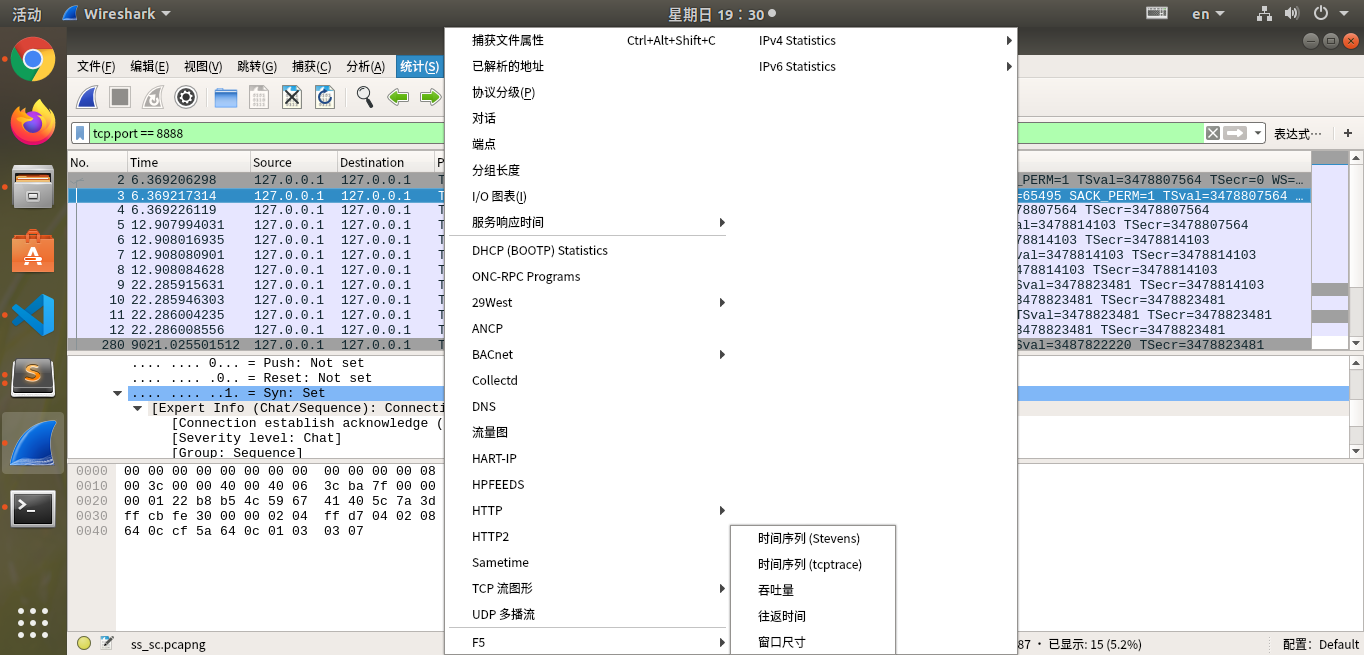Viewport: 1364px width, 655px height.
Task: Add a filter button with plus icon
Action: pos(1347,133)
